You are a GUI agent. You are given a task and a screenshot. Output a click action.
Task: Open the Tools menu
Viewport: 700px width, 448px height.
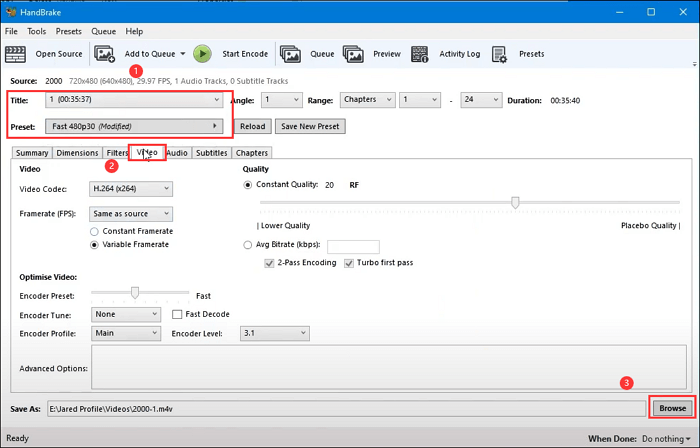[36, 32]
